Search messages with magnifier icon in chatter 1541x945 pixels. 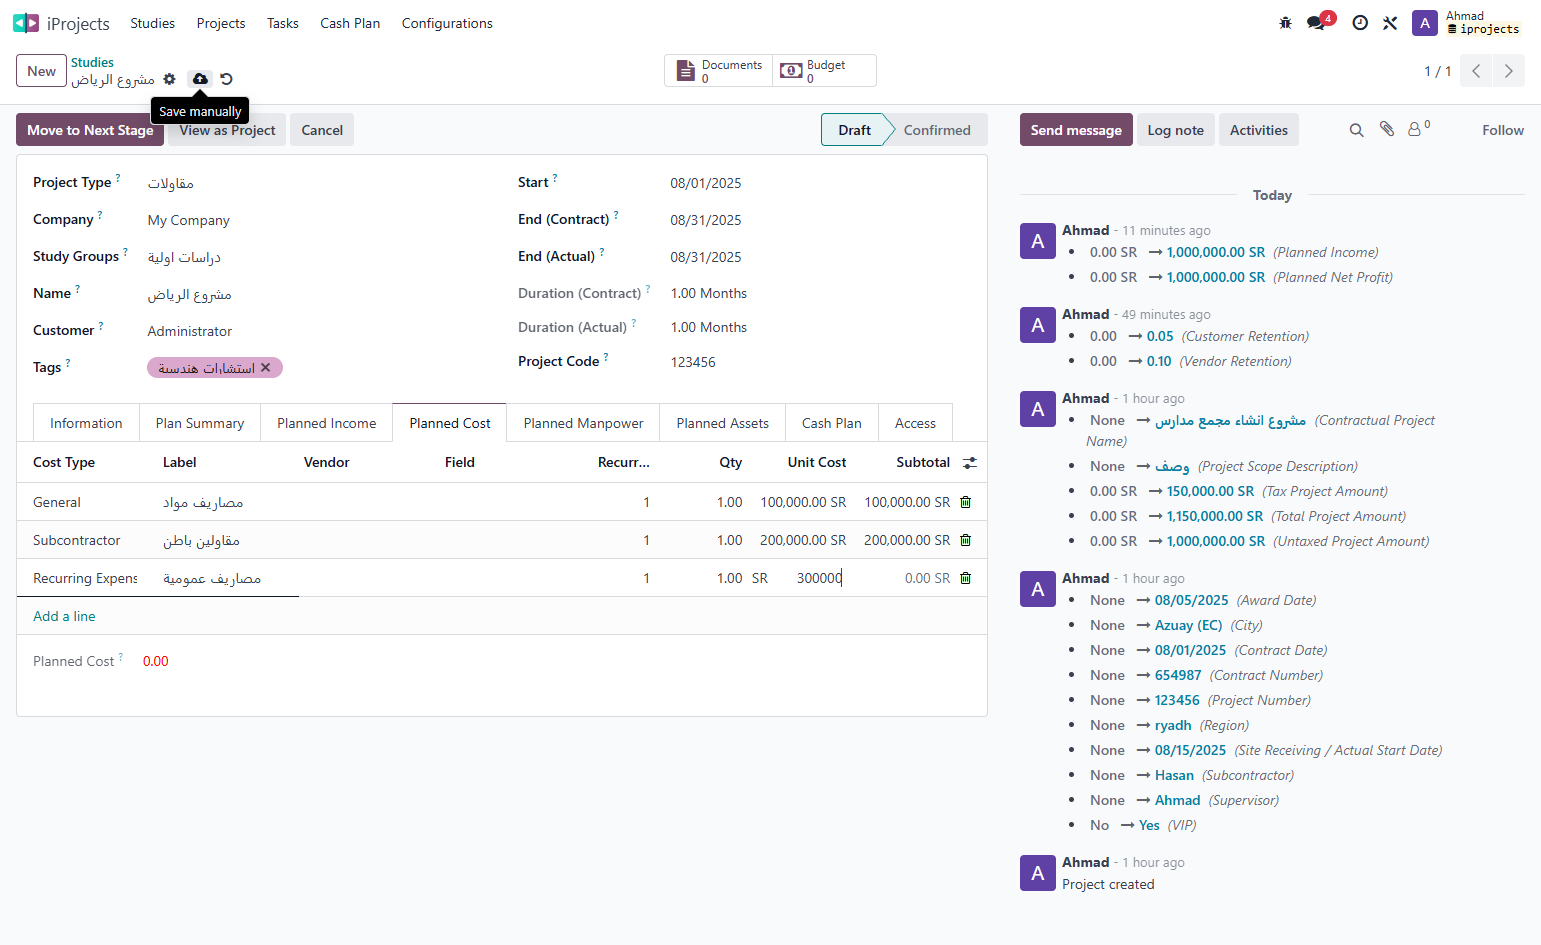(1356, 130)
